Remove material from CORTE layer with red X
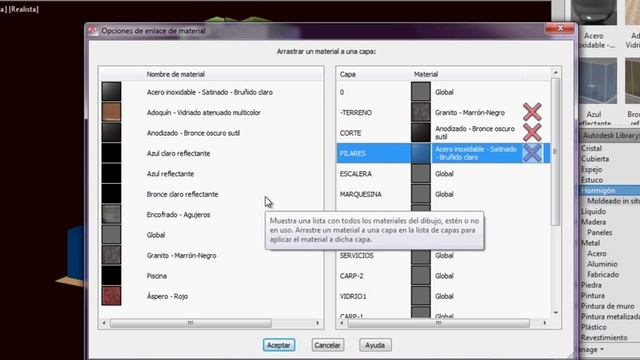The width and height of the screenshot is (640, 360). 532,133
